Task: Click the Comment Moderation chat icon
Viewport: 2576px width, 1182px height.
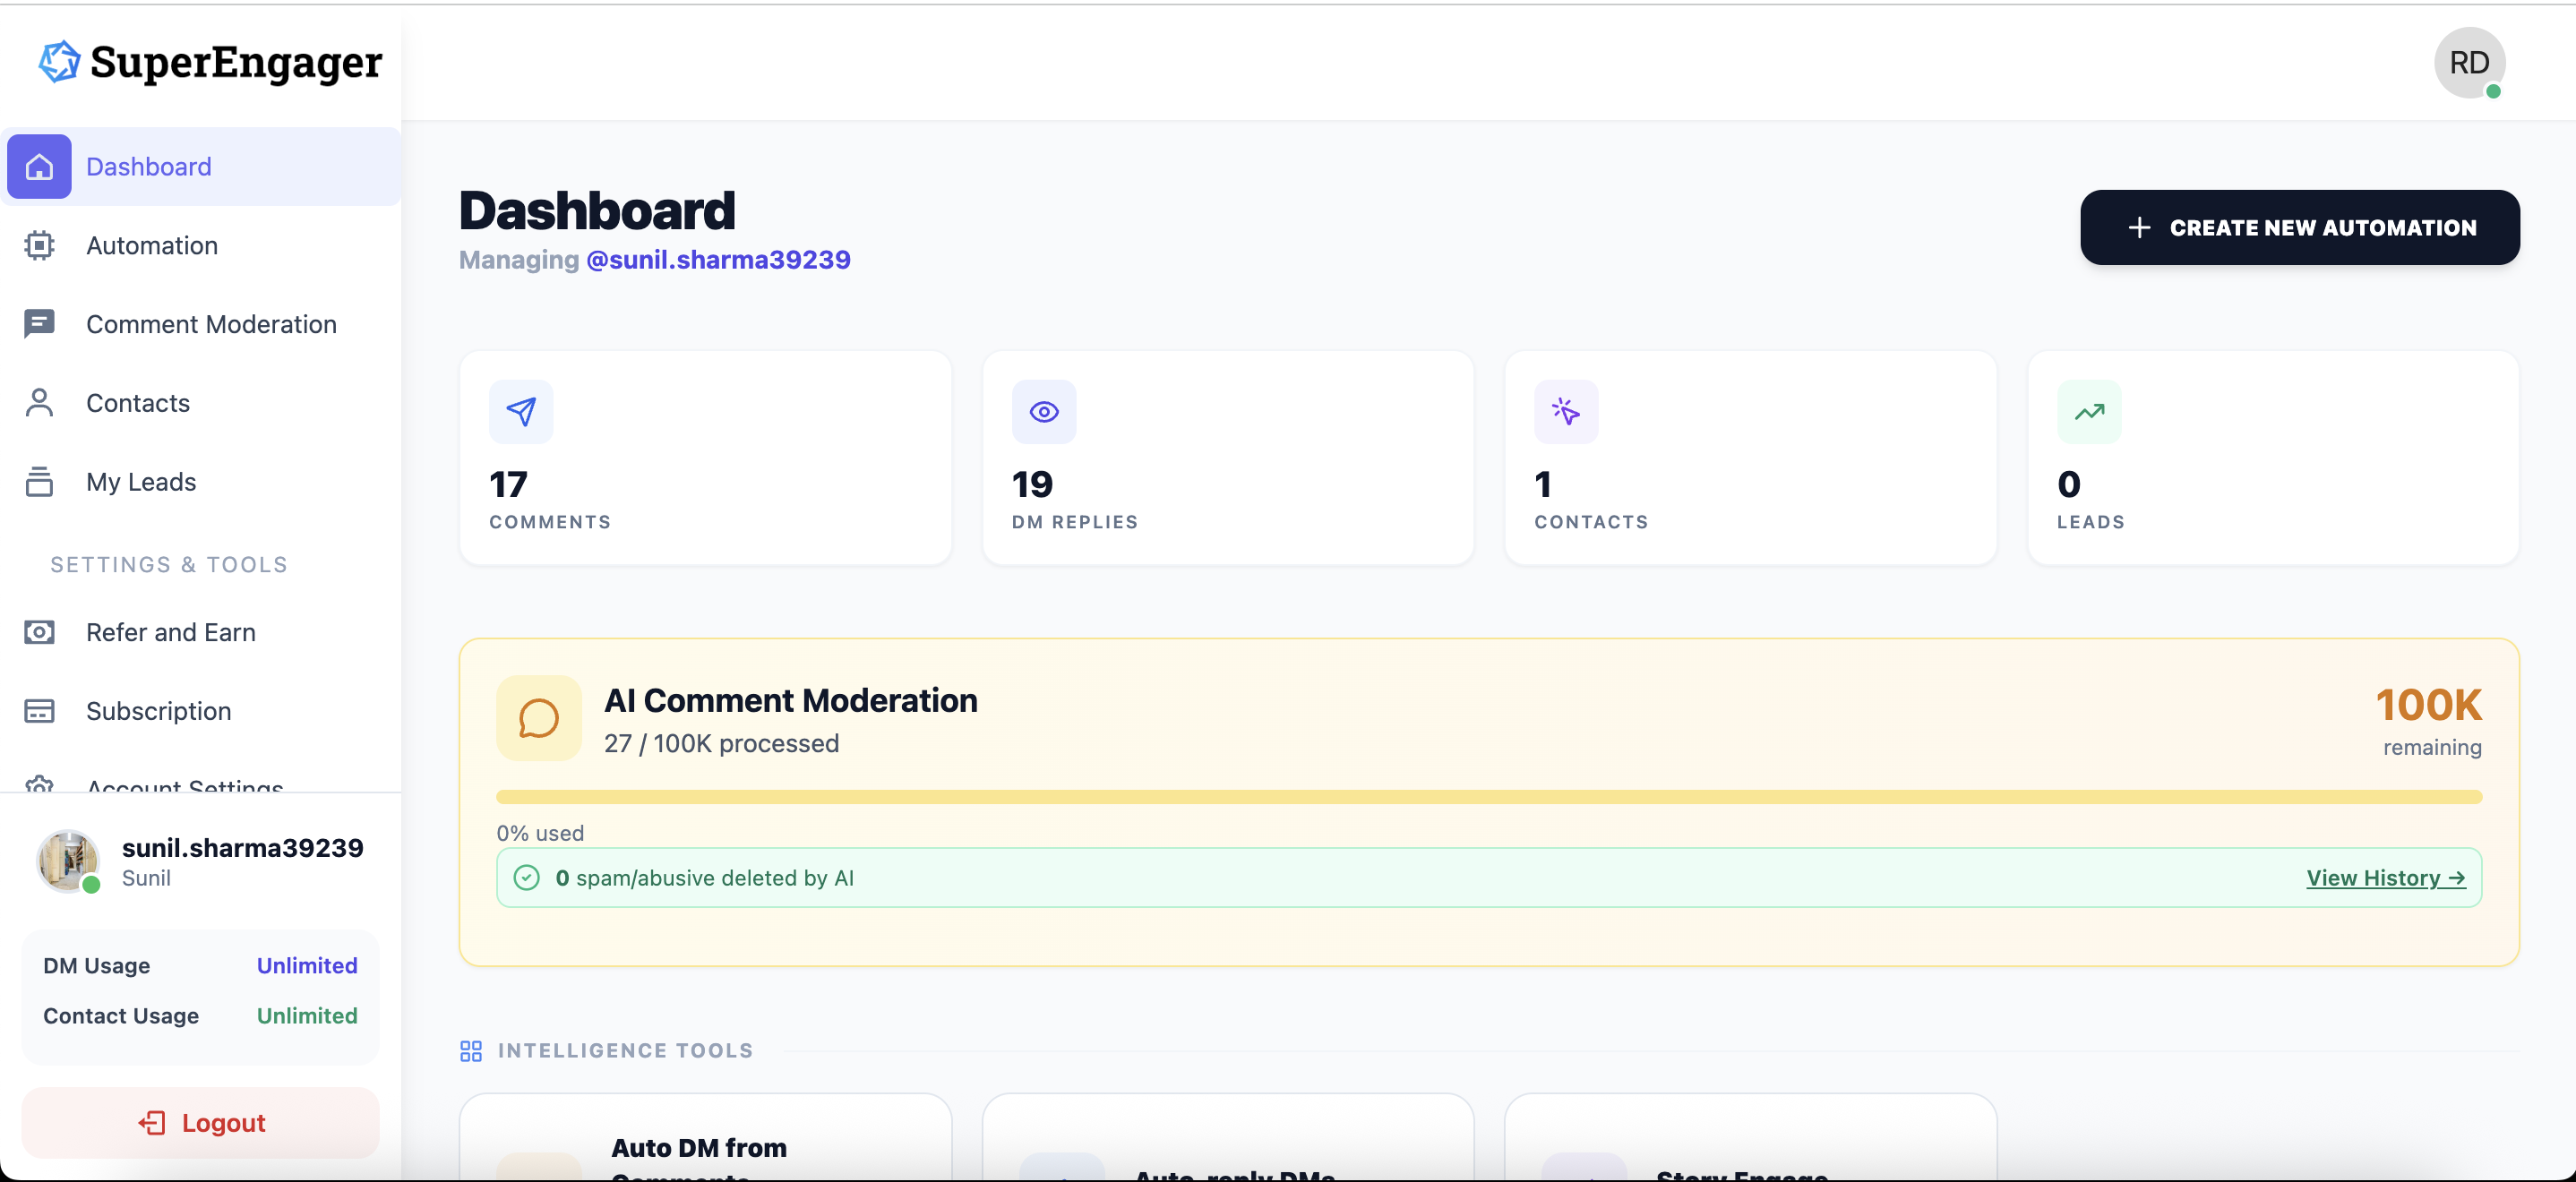Action: [x=39, y=324]
